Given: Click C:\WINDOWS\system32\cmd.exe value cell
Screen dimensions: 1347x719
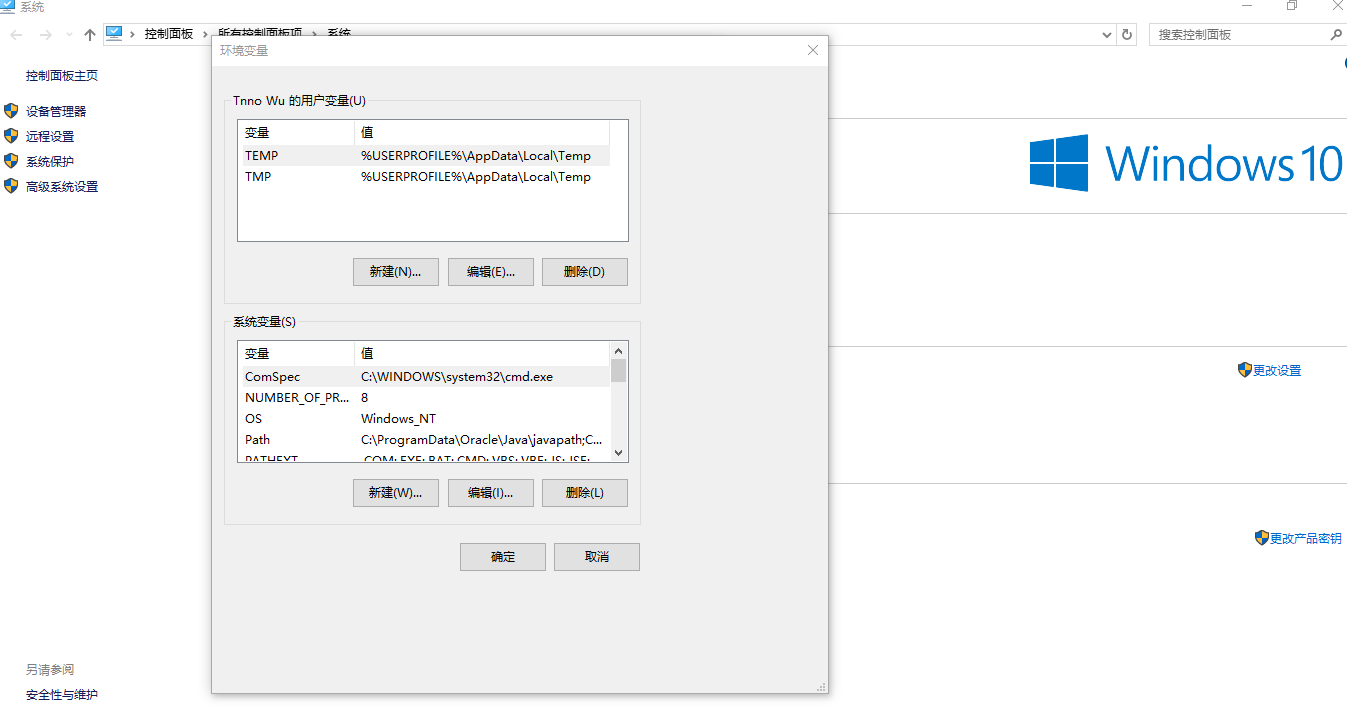Looking at the screenshot, I should (457, 377).
